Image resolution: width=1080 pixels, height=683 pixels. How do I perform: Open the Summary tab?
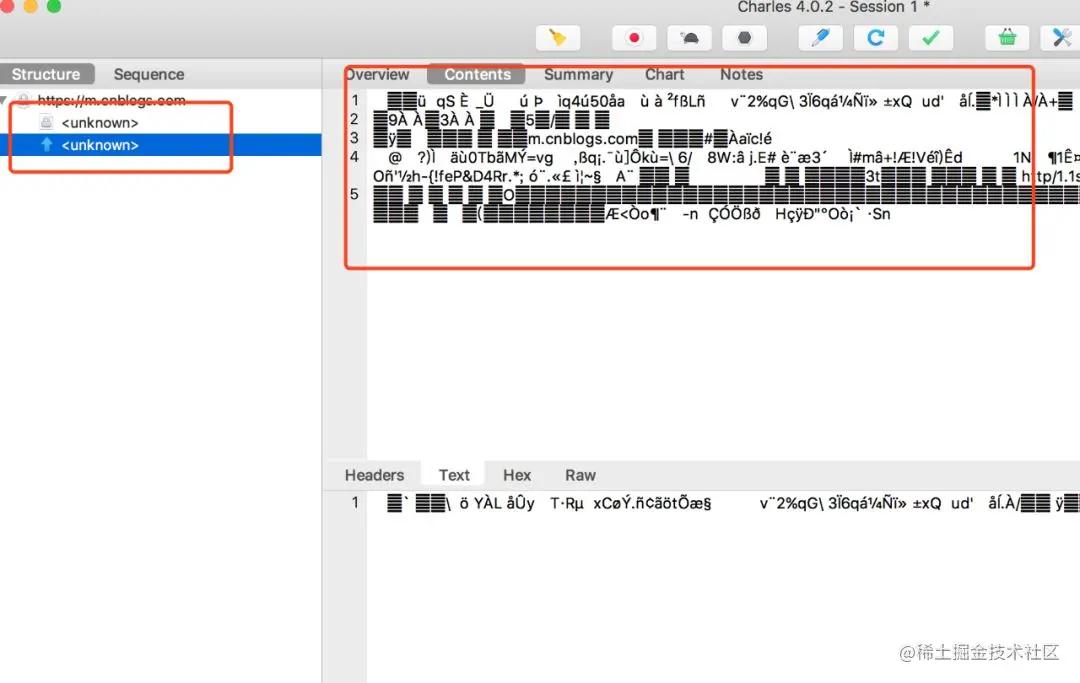[x=578, y=74]
